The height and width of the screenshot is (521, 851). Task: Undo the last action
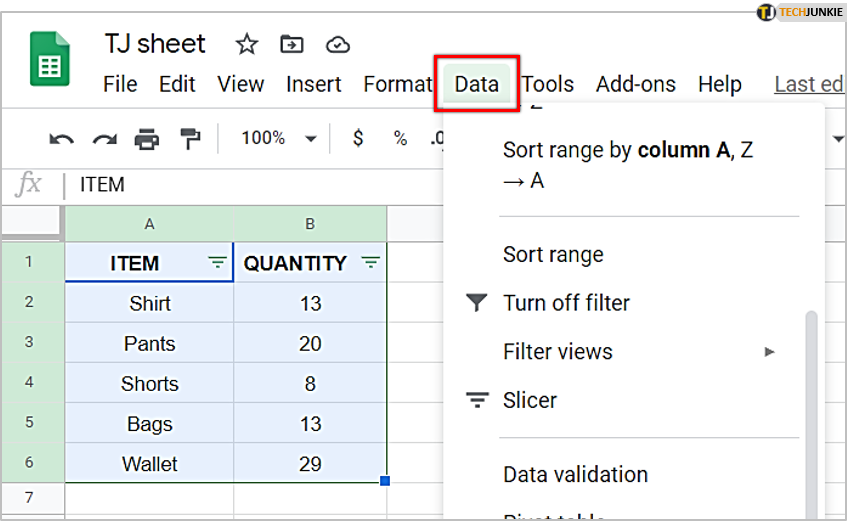[61, 139]
